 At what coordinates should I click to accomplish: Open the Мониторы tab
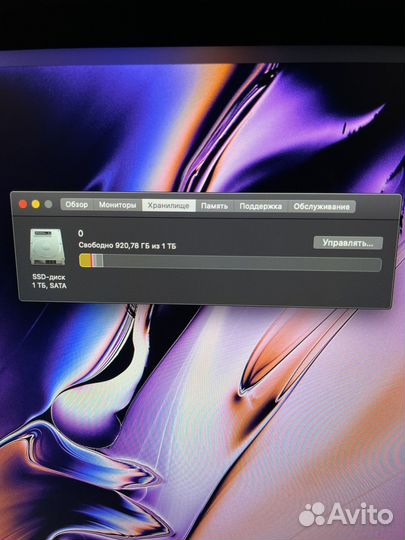[117, 205]
